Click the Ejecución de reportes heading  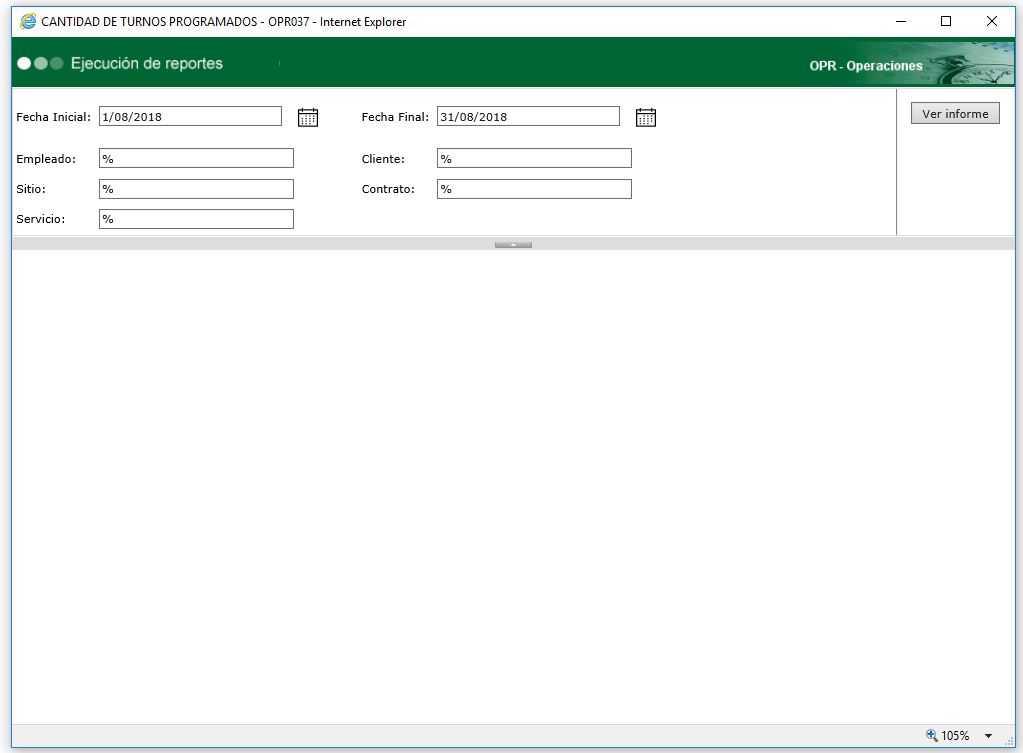(147, 63)
